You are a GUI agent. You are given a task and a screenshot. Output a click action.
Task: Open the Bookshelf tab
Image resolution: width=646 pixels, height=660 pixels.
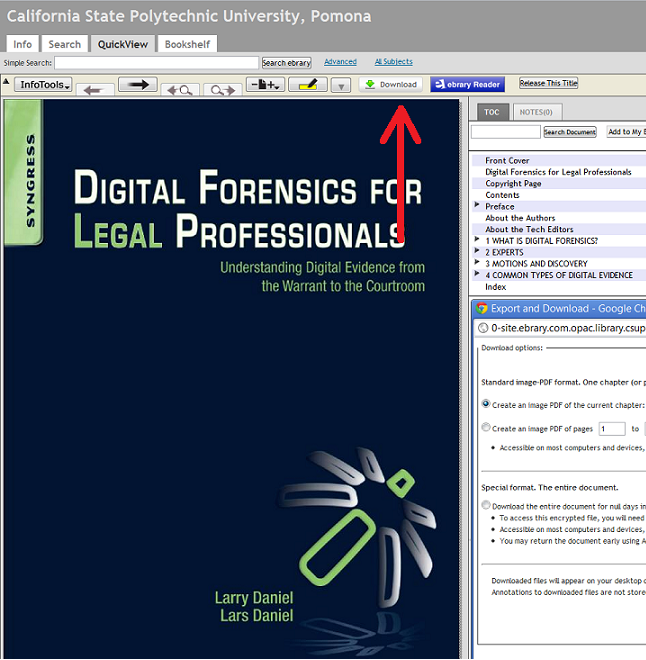[187, 44]
